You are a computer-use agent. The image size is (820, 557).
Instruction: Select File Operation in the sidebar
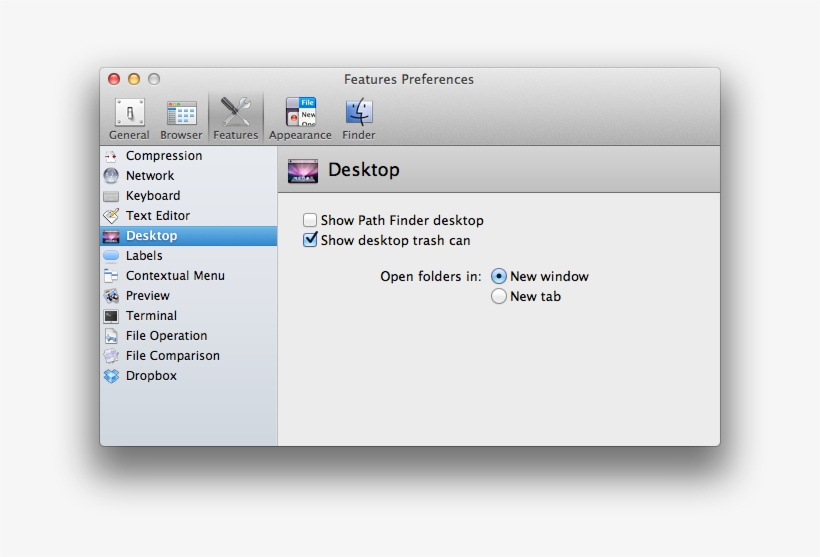pos(188,336)
